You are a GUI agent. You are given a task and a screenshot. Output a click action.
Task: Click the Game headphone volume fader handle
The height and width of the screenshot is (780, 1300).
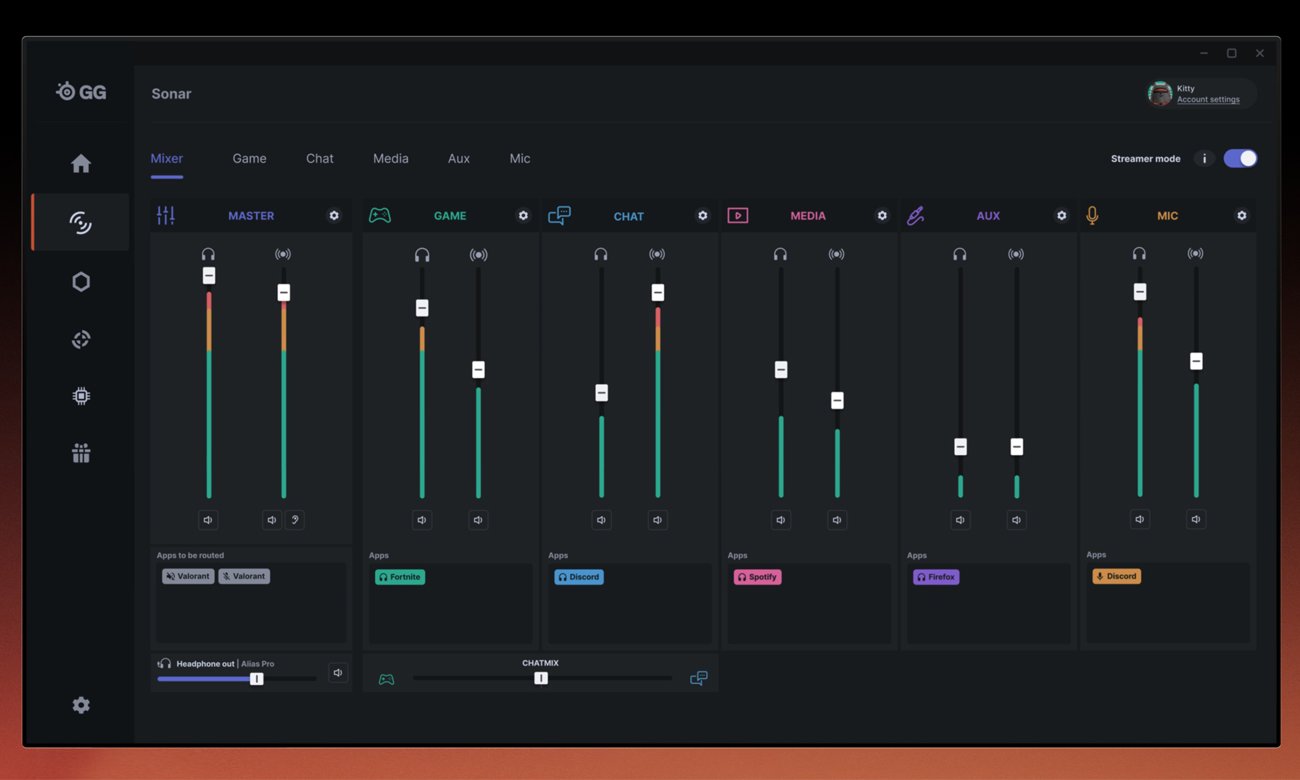422,308
